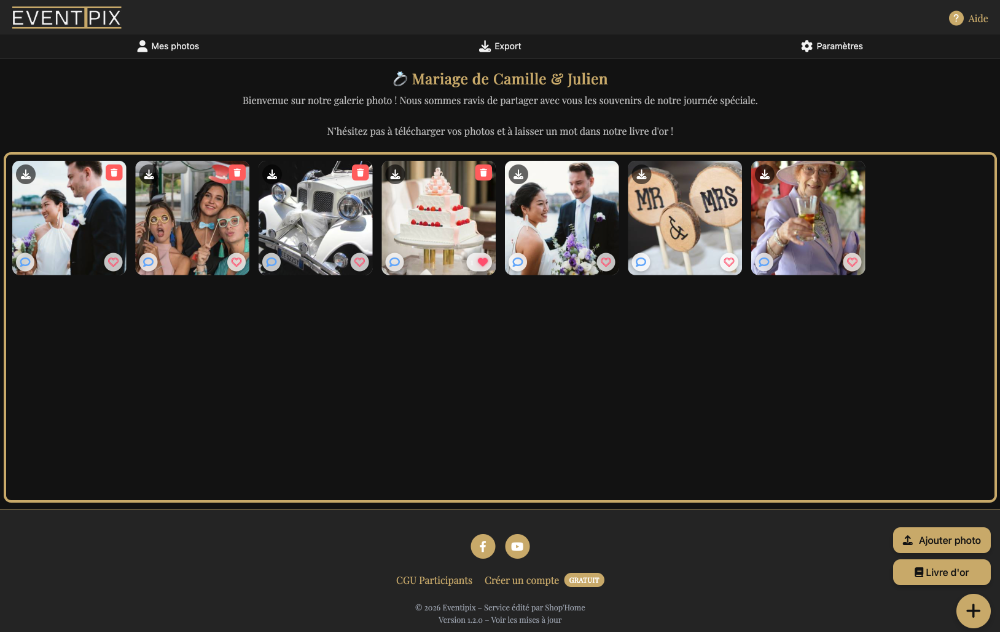Open the YouTube channel icon

click(x=517, y=546)
